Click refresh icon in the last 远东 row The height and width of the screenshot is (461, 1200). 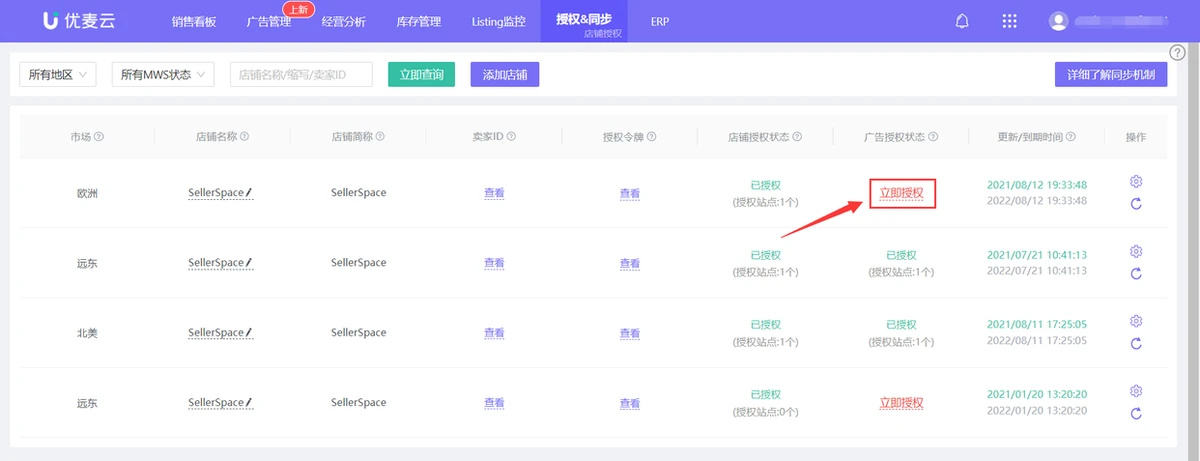coord(1136,414)
